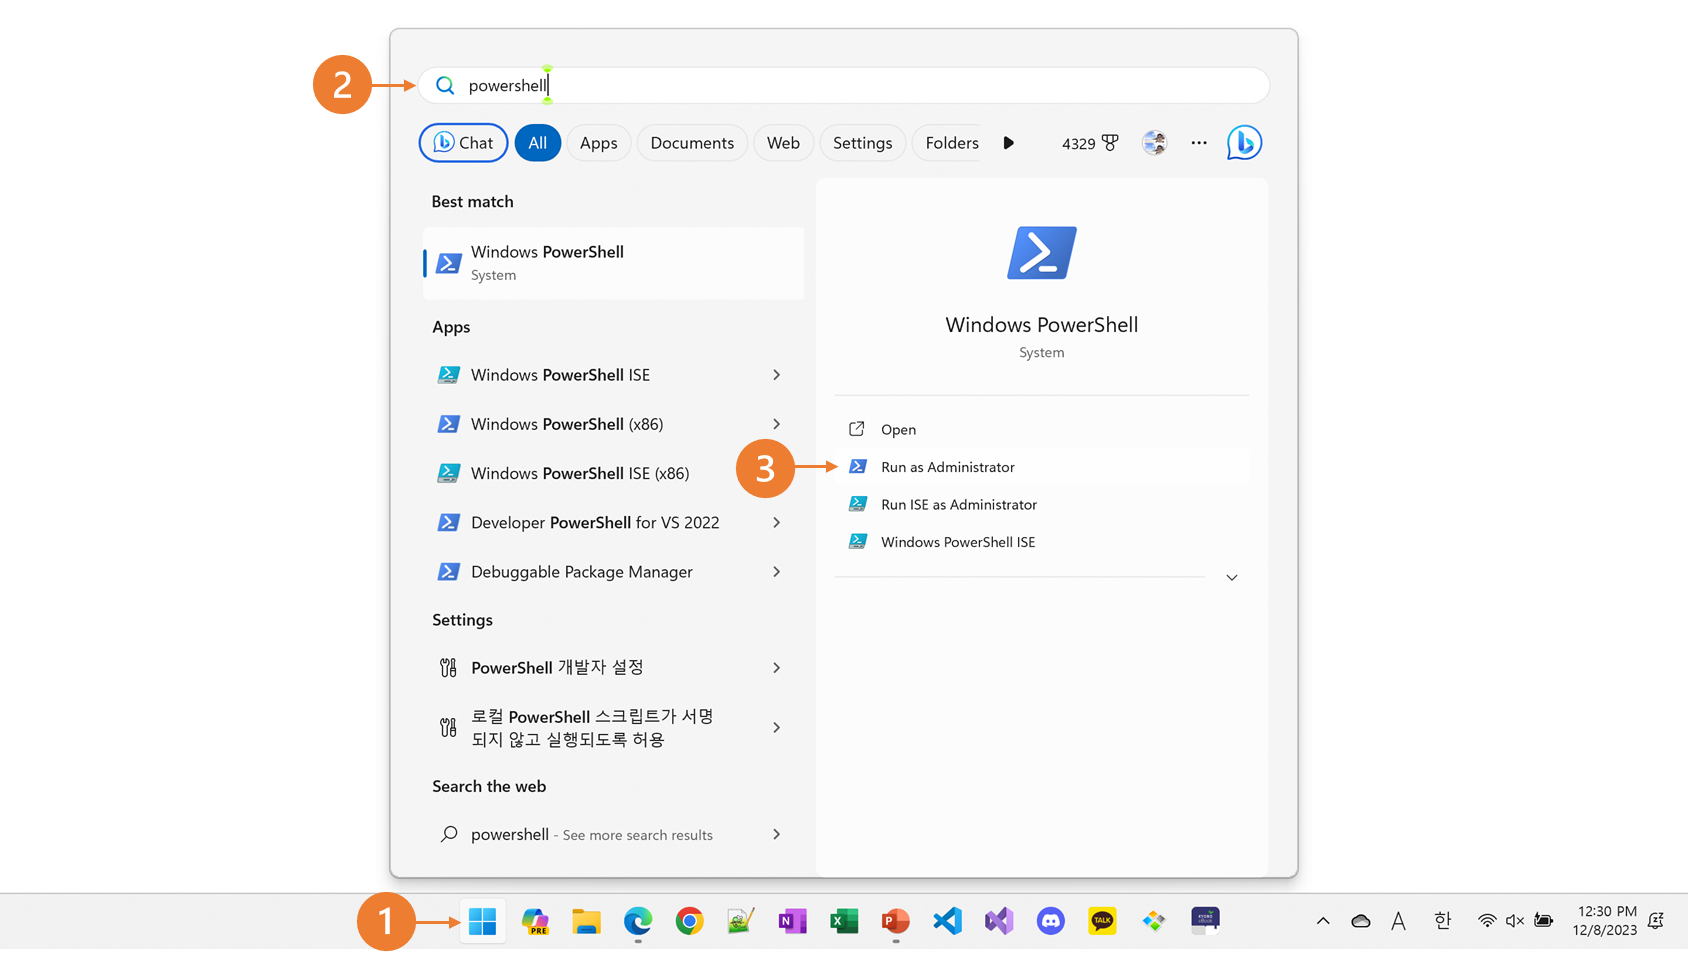The image size is (1688, 959).
Task: Expand Developer PowerShell for VS 2022 arrow
Action: tap(776, 522)
